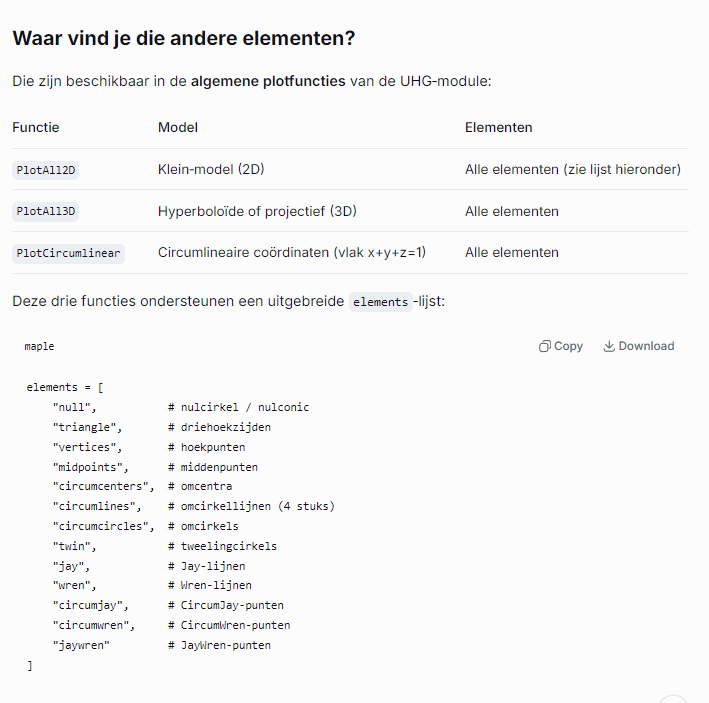The image size is (709, 703).
Task: Click the 'Waar vind je die andere elementen?' heading
Action: tap(184, 38)
